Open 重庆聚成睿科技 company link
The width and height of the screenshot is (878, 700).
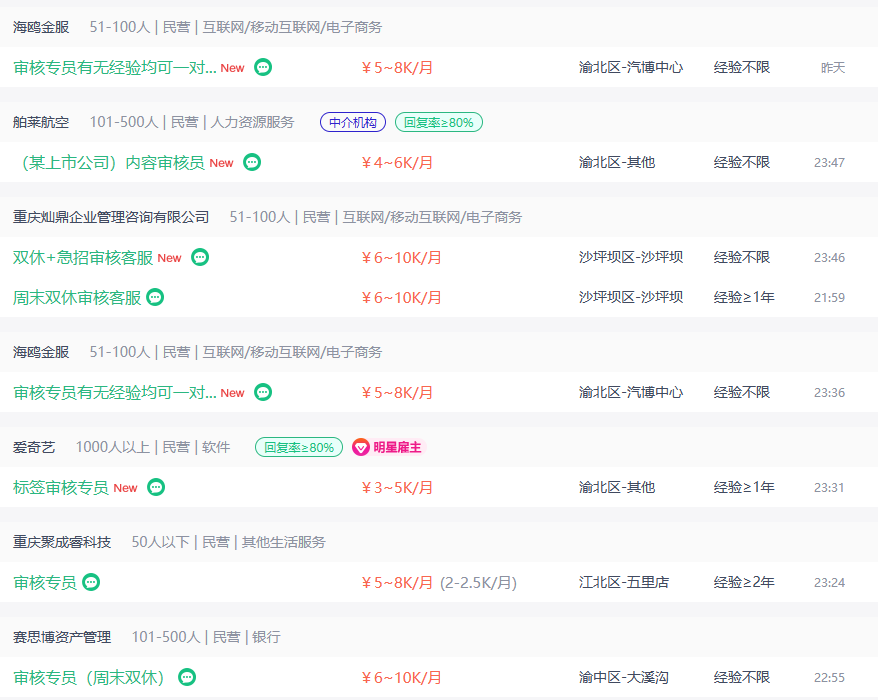[62, 542]
